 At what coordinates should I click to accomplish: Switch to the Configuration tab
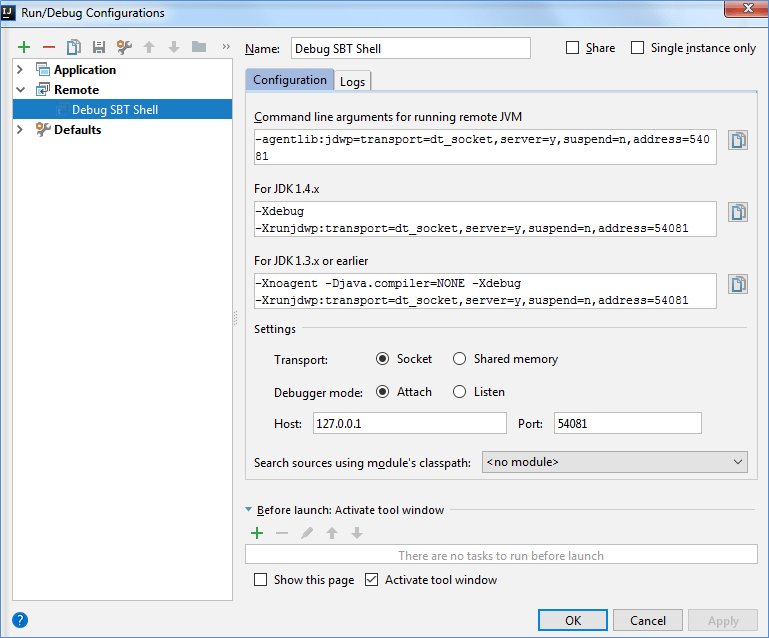pyautogui.click(x=290, y=80)
